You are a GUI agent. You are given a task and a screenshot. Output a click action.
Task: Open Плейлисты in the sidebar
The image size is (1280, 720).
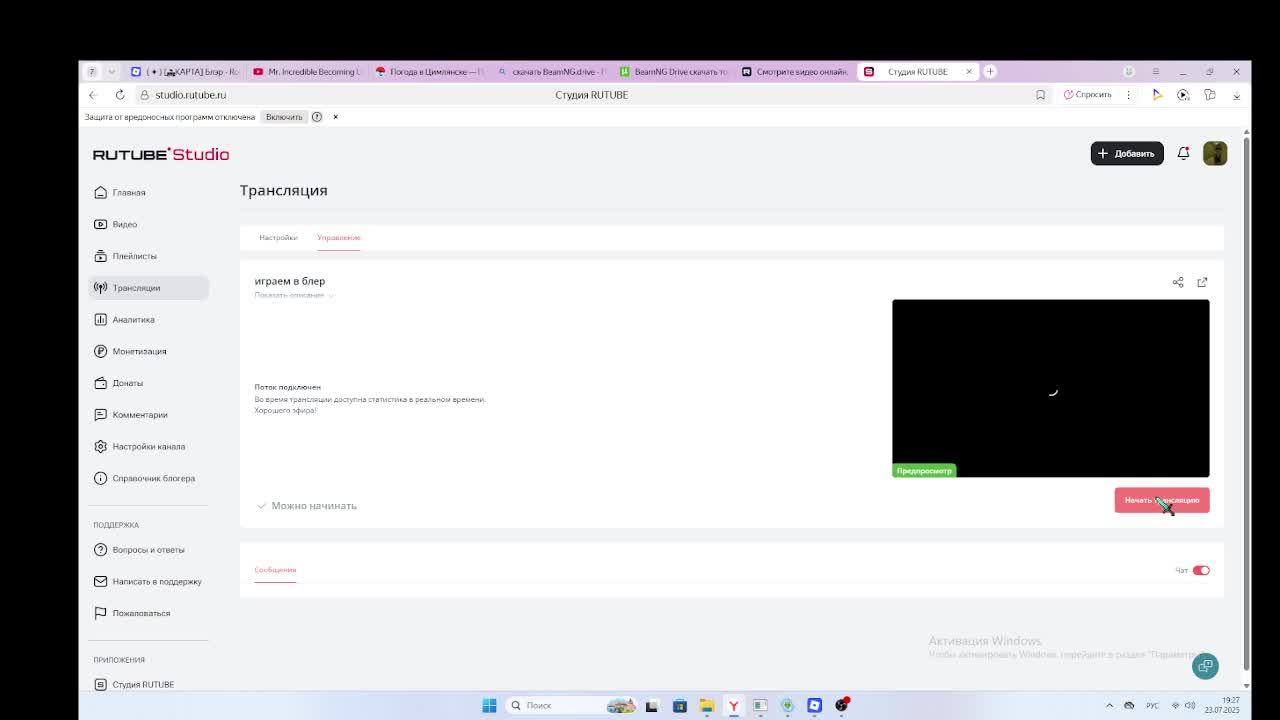pos(149,256)
